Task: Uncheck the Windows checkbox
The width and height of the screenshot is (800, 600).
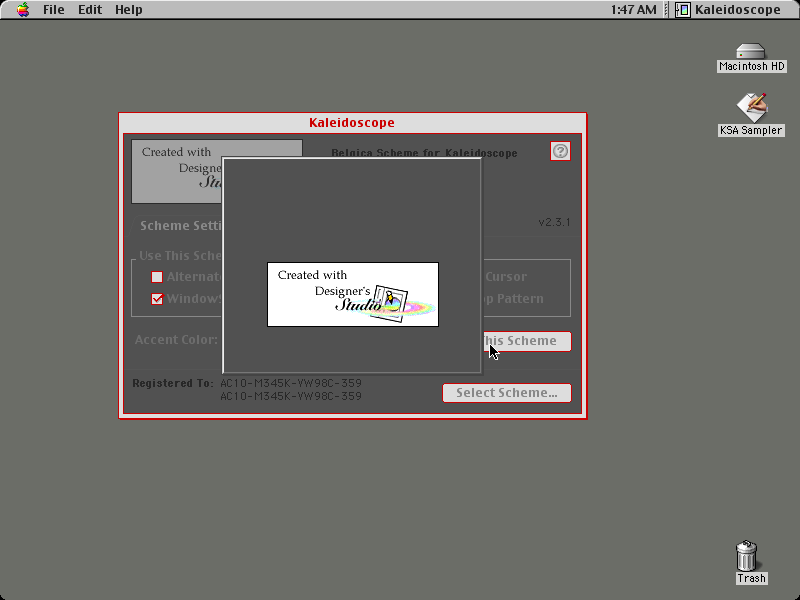Action: tap(157, 299)
